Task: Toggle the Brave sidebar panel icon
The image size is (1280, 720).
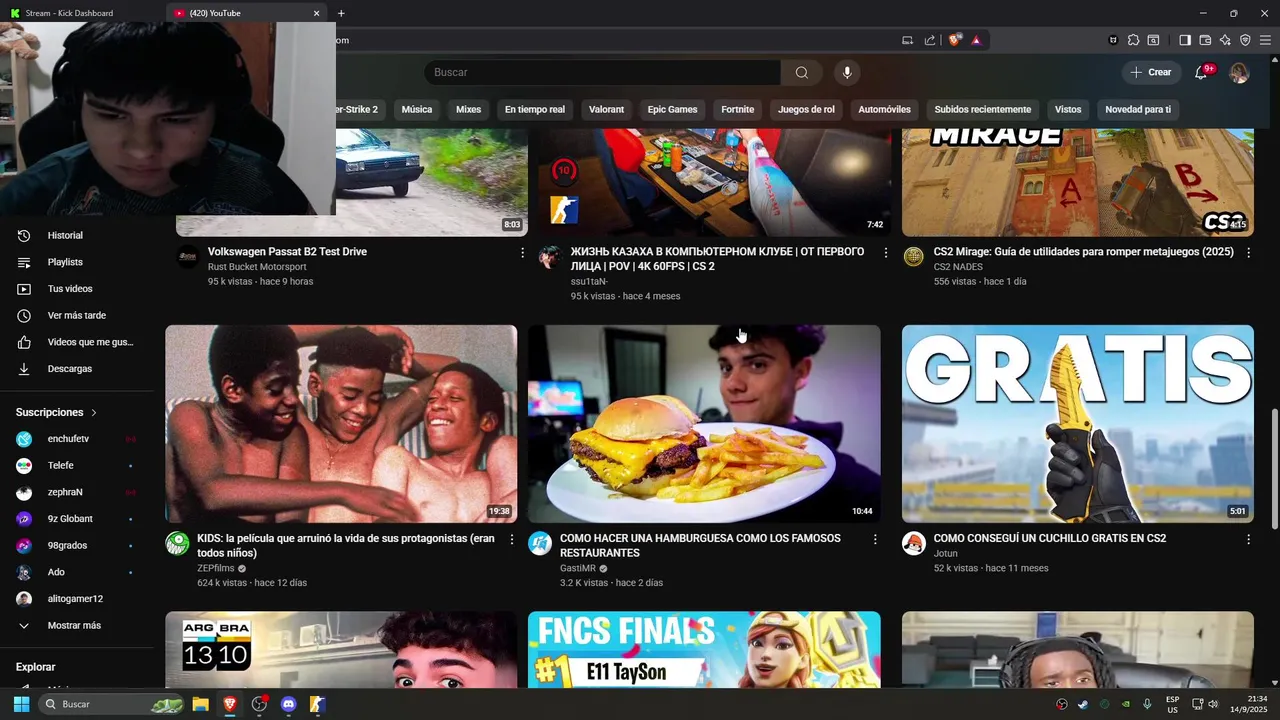Action: click(x=1185, y=40)
